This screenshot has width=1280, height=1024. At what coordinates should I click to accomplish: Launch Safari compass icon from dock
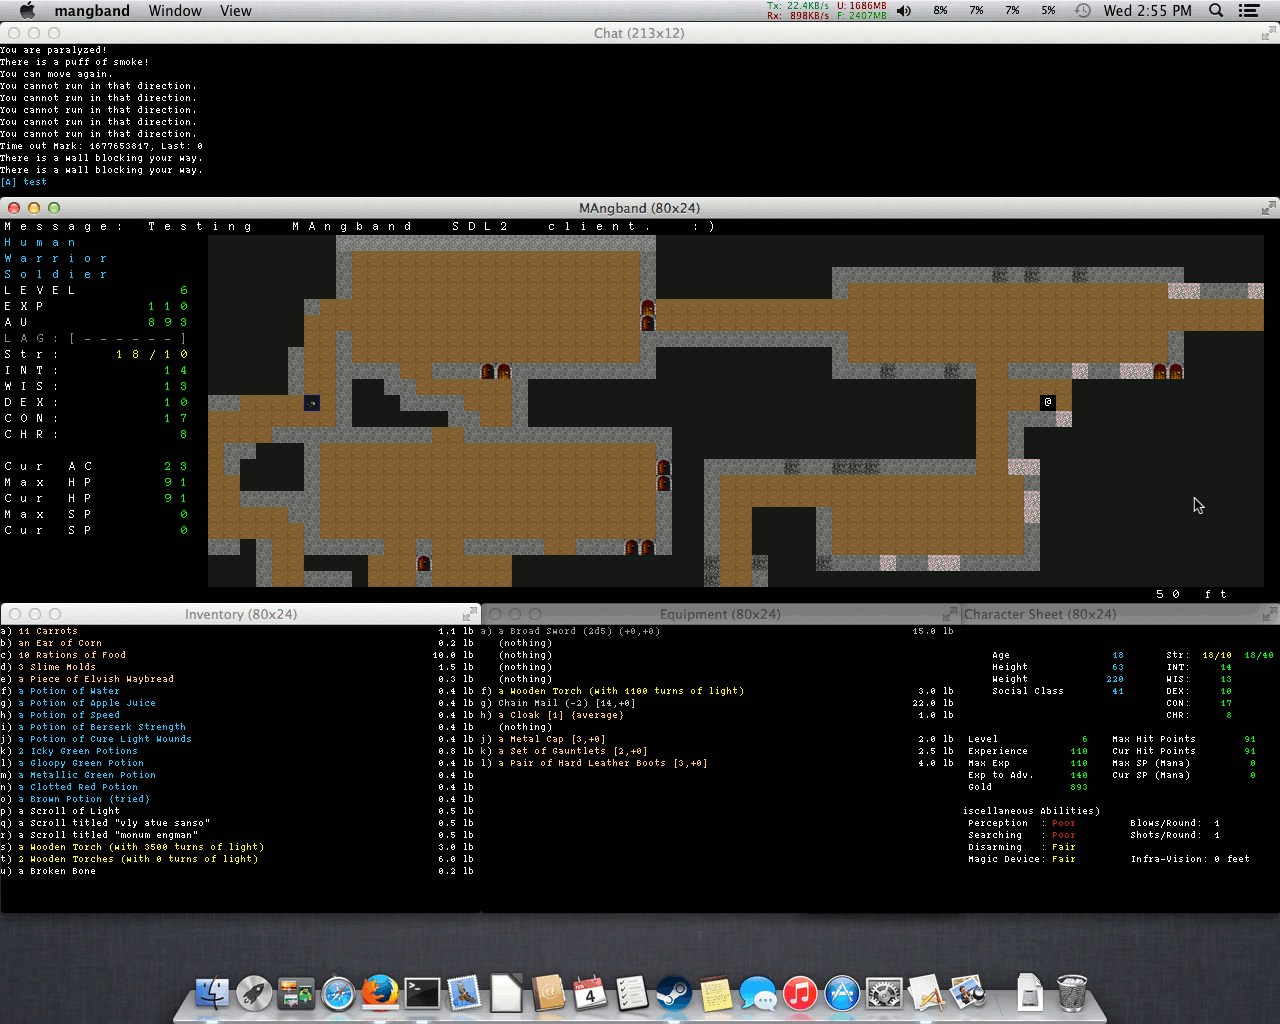click(338, 993)
